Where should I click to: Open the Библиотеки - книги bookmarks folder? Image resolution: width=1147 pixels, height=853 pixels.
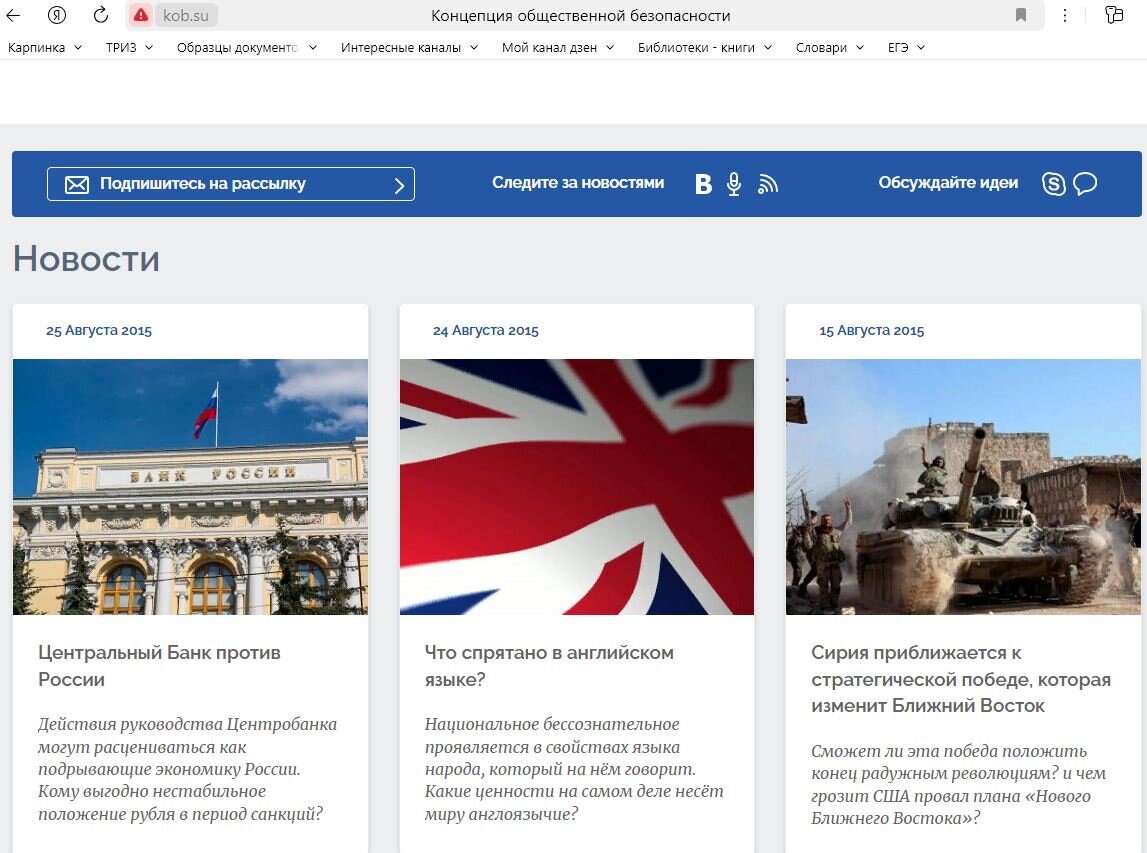[x=704, y=48]
